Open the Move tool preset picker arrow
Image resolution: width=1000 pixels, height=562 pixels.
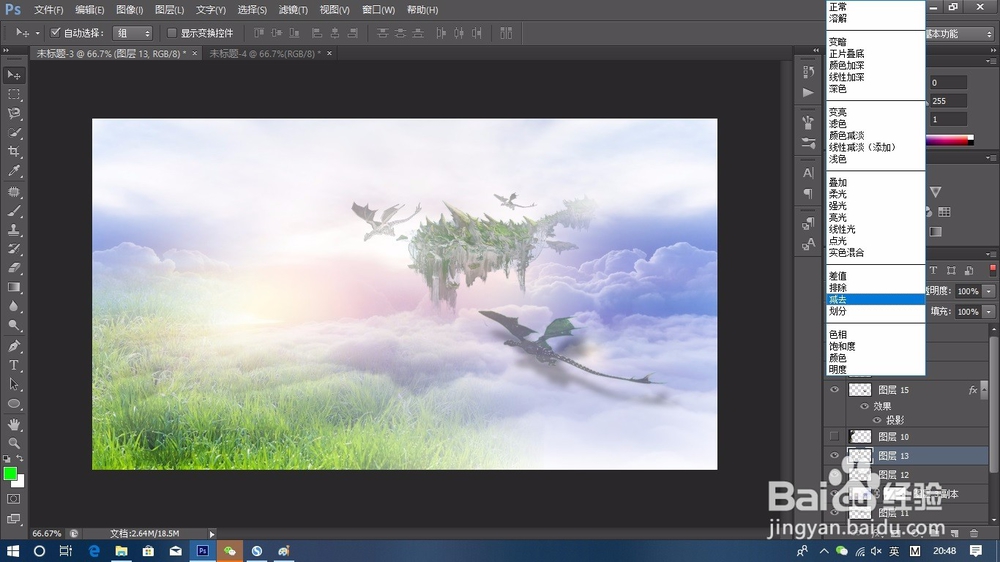[x=38, y=33]
